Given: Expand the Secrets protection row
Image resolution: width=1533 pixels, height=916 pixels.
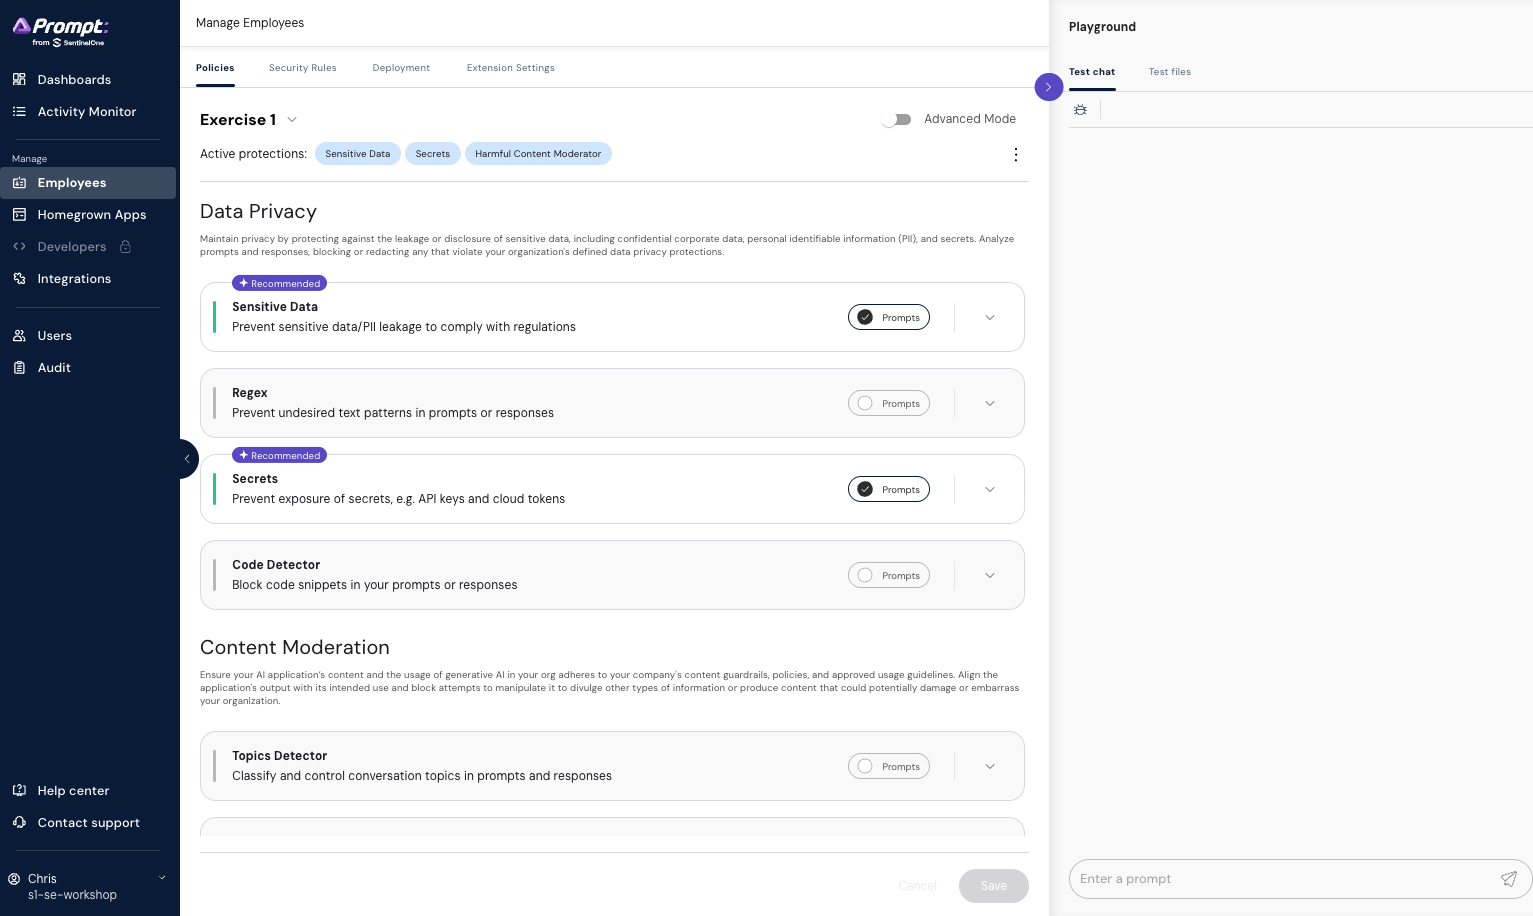Looking at the screenshot, I should click(989, 489).
